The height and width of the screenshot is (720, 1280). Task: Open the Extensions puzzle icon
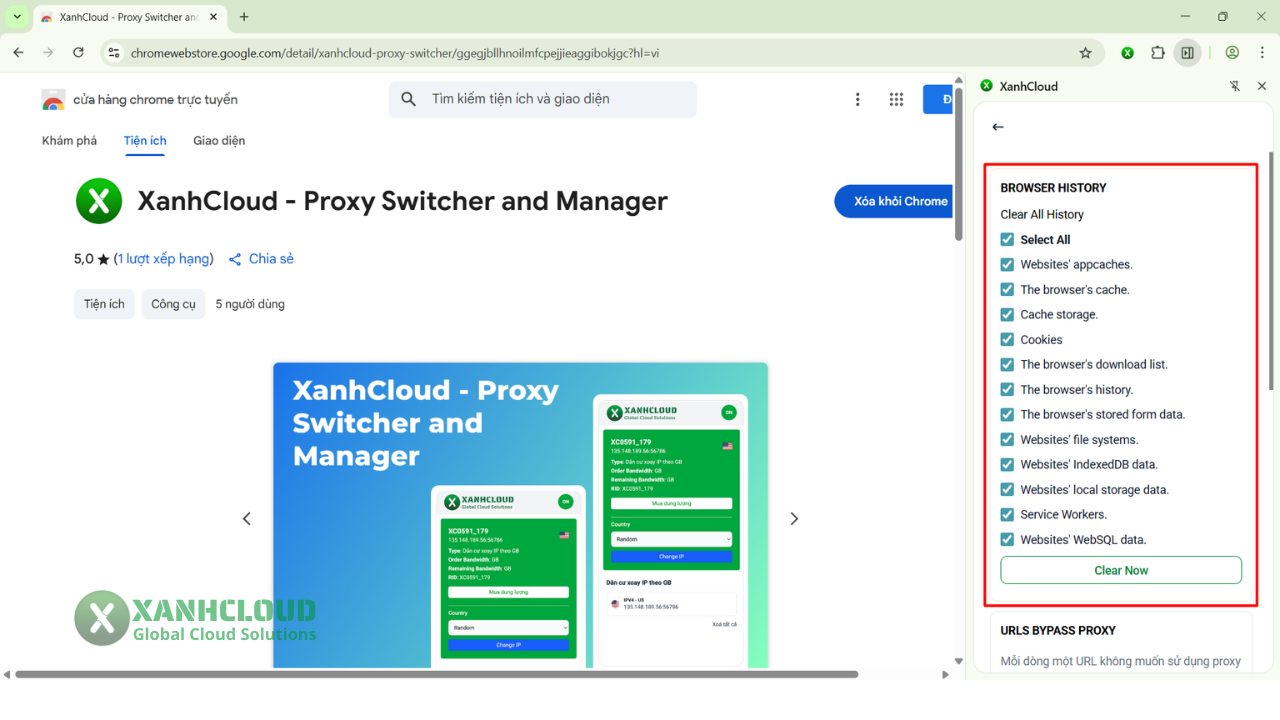[1158, 53]
